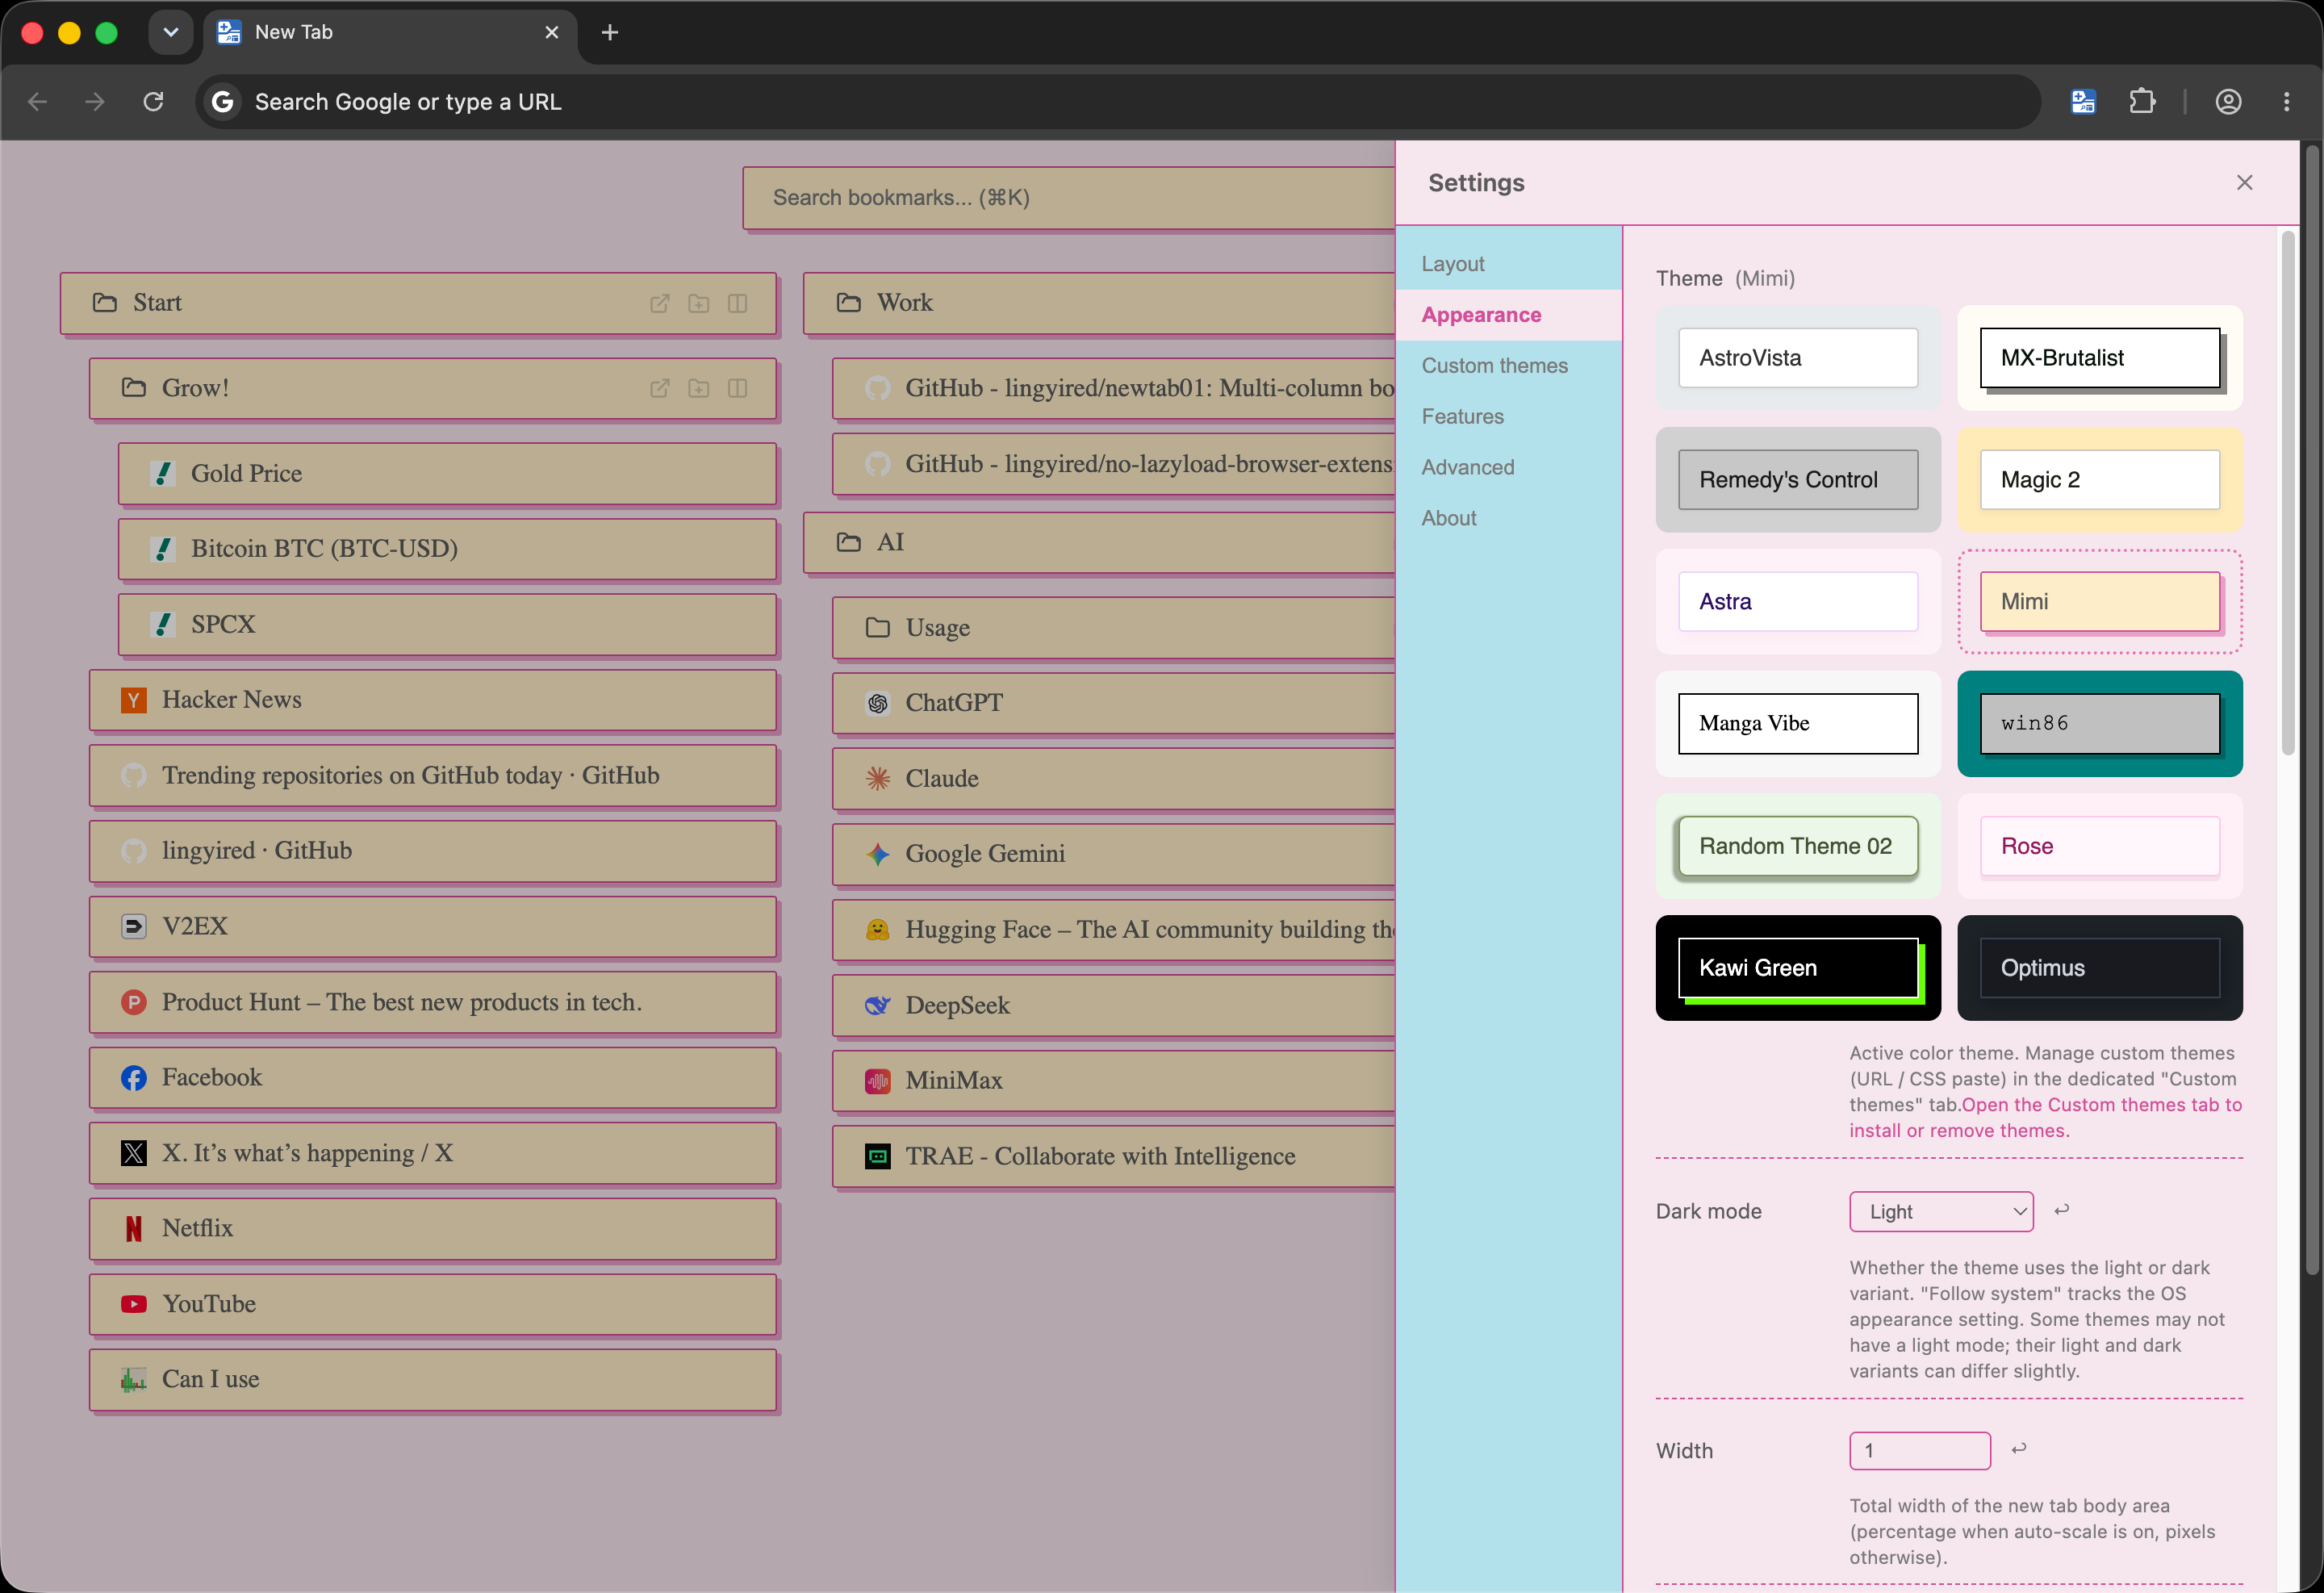Click the TRAE favicon
This screenshot has width=2324, height=1593.
click(x=878, y=1156)
